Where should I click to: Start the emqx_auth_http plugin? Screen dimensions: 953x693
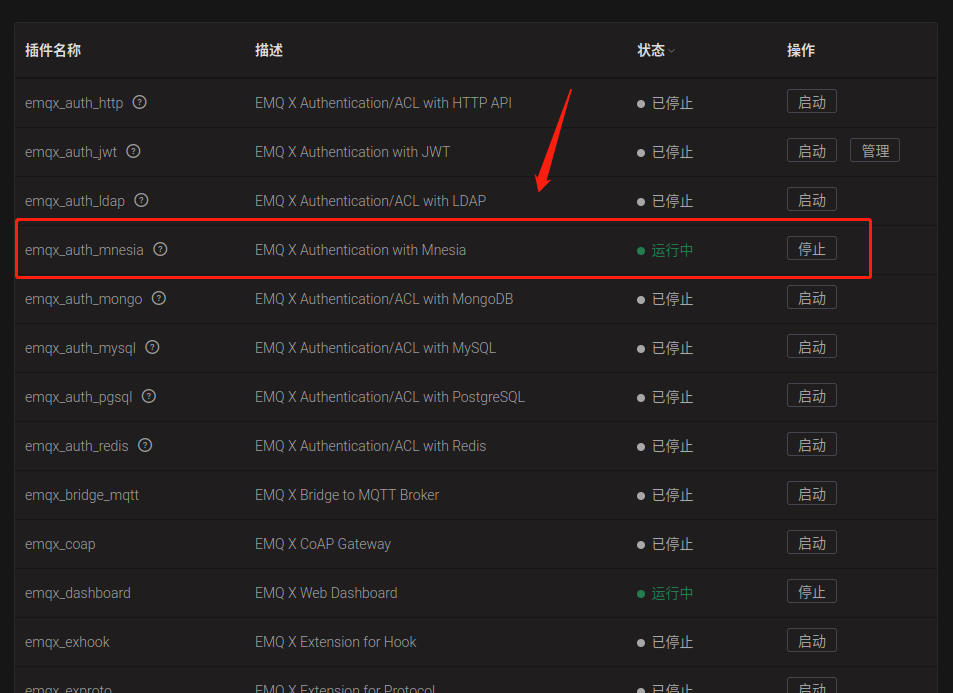coord(811,102)
